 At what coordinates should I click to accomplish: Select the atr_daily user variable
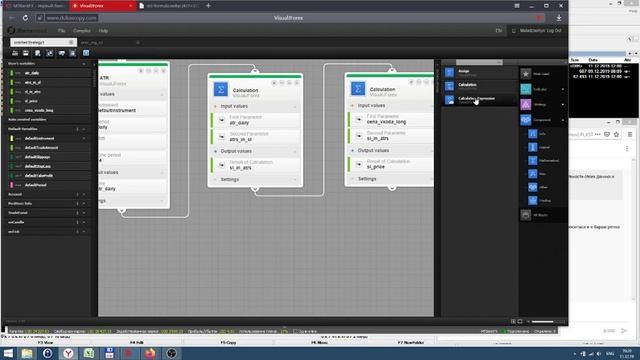pos(32,73)
